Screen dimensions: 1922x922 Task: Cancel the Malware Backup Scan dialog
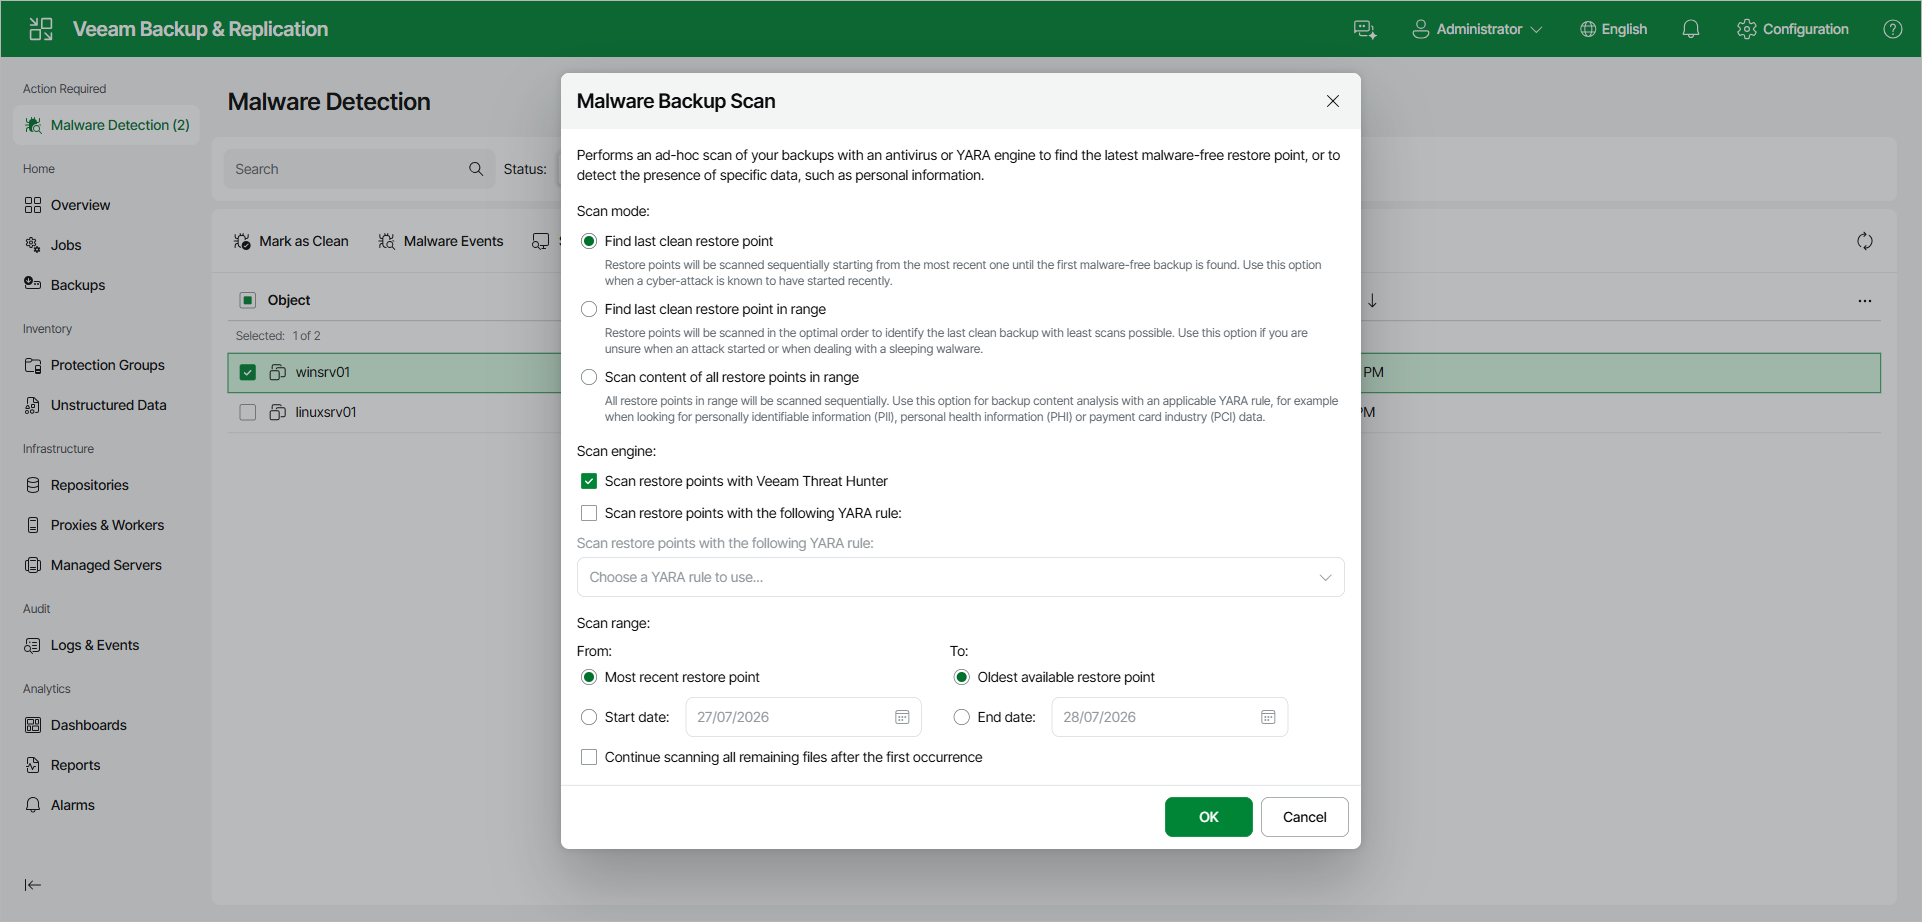click(x=1304, y=817)
